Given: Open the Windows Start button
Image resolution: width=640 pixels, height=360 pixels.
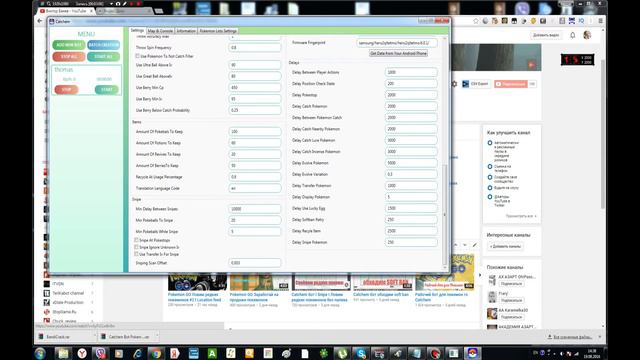Looking at the screenshot, I should tap(40, 353).
